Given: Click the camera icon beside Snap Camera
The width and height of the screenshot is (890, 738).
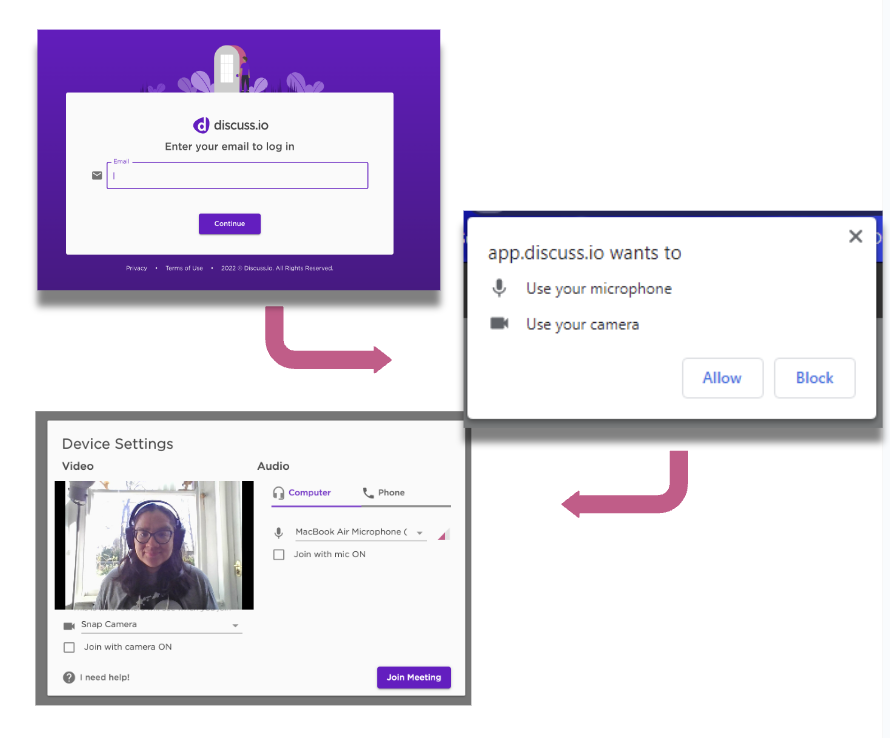Looking at the screenshot, I should 69,626.
